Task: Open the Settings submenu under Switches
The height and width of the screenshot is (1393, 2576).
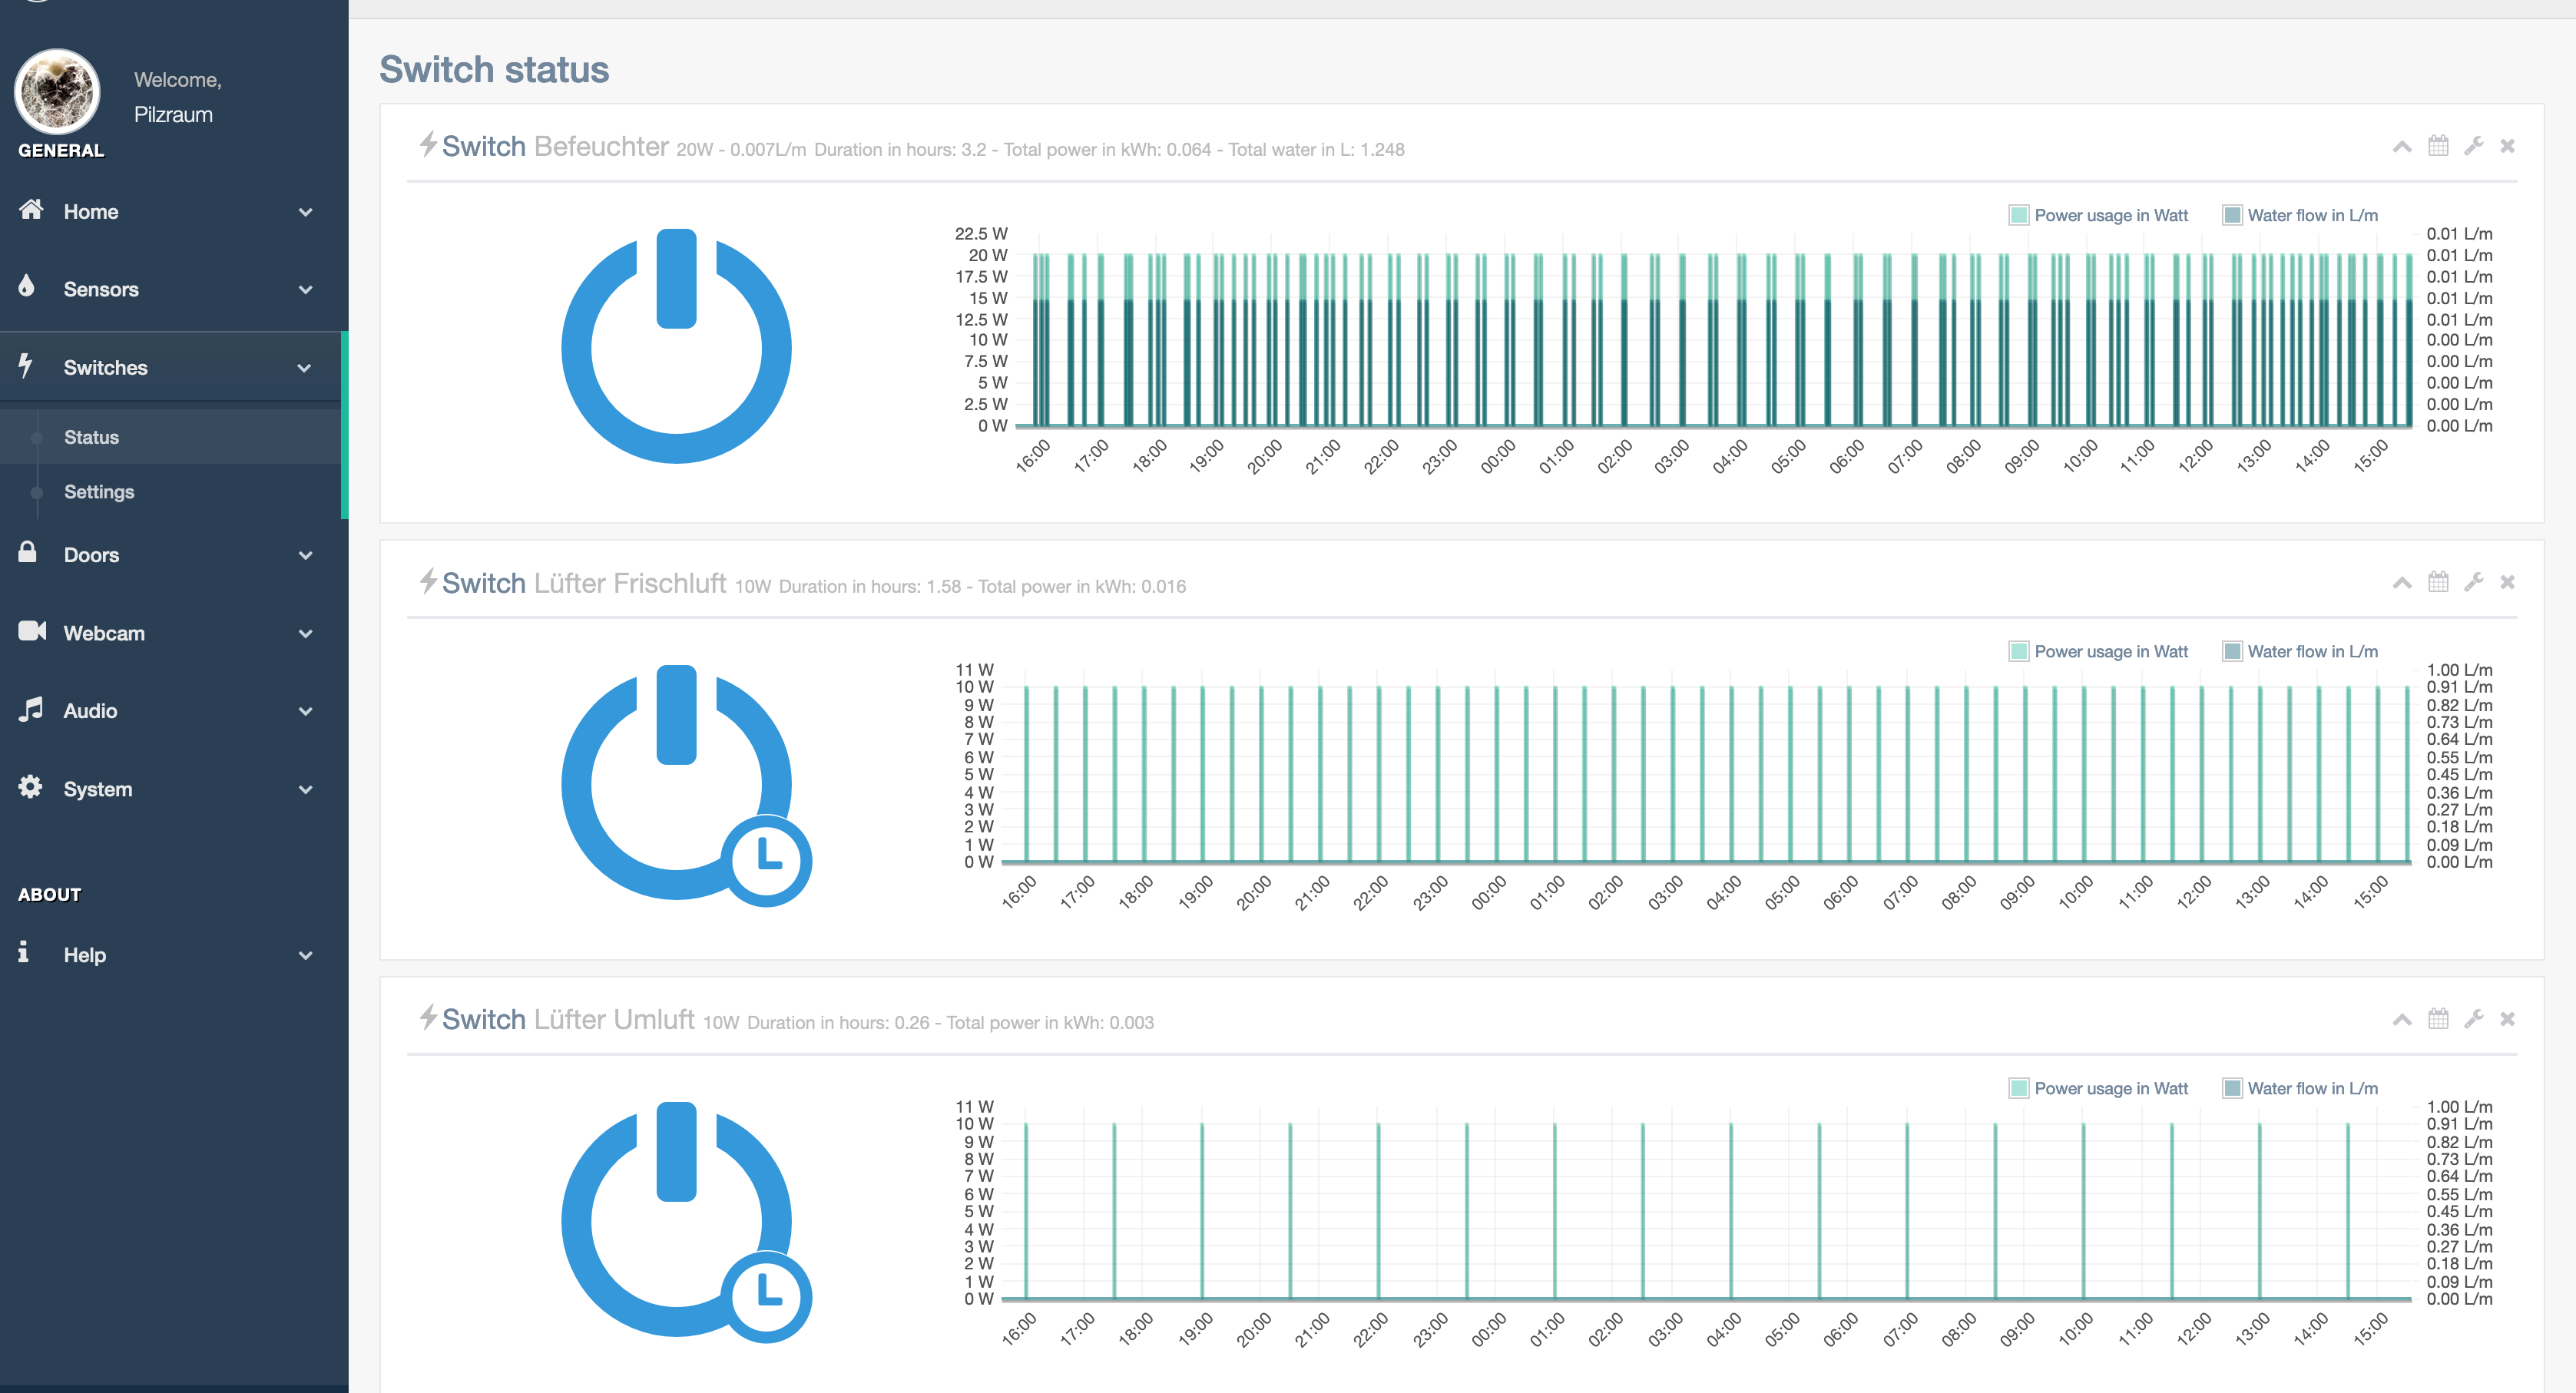Action: 99,492
